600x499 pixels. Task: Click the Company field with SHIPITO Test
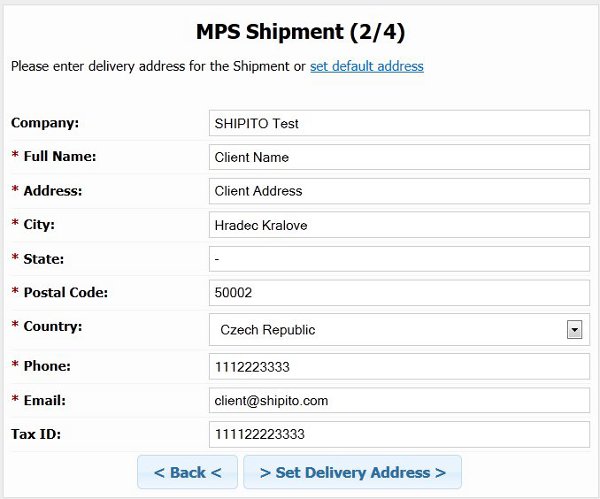pyautogui.click(x=399, y=123)
